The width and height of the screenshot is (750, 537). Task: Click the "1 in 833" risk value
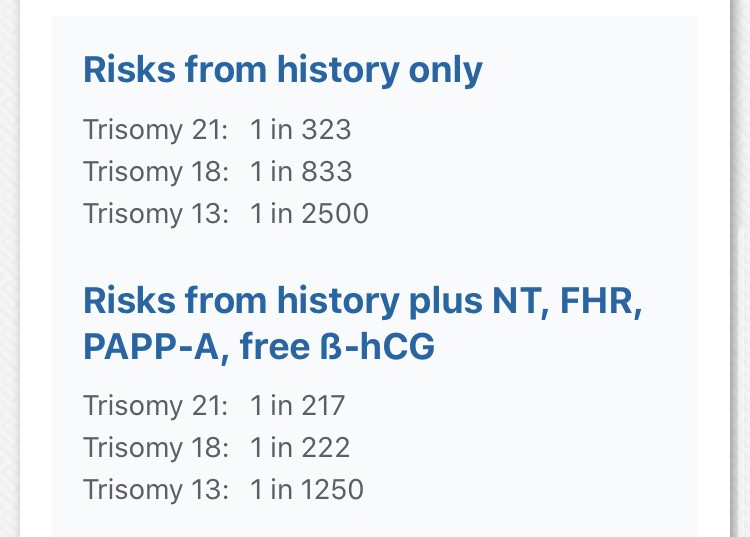(301, 172)
